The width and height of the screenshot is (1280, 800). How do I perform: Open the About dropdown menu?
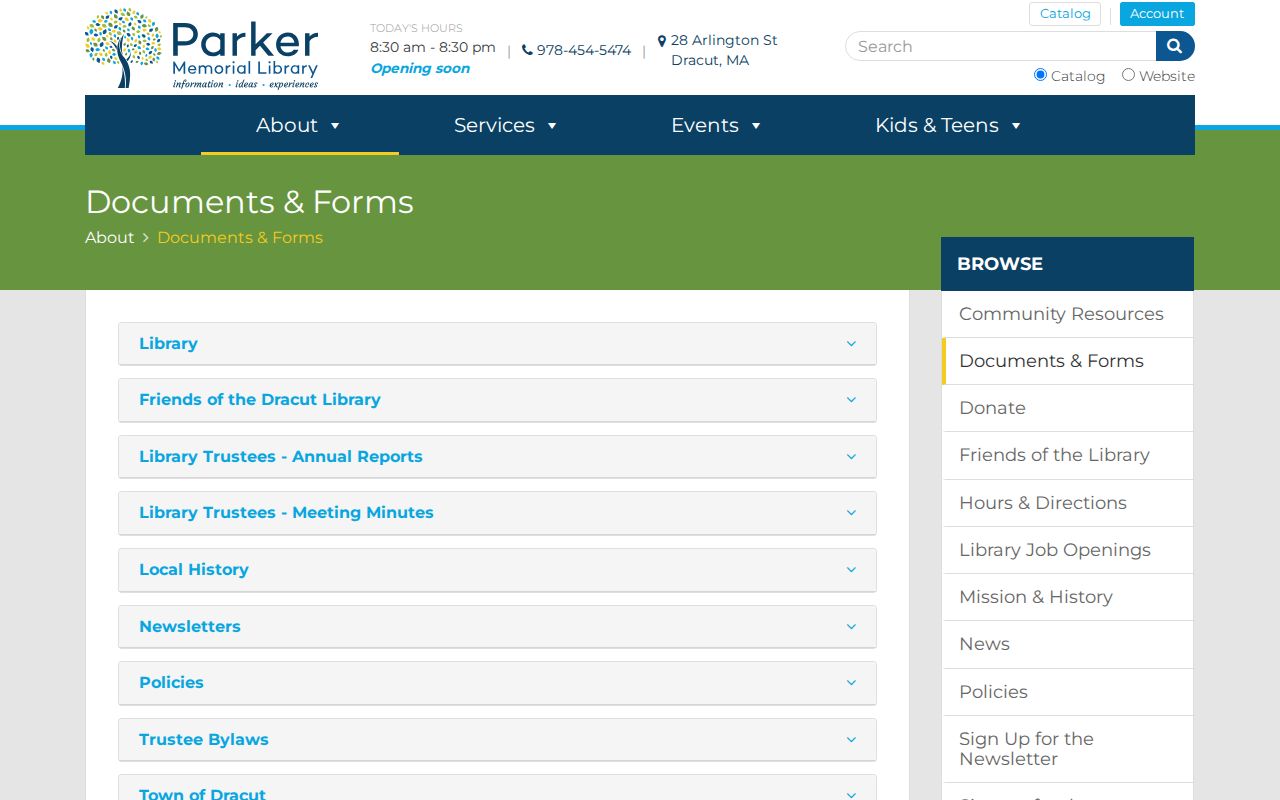(299, 125)
